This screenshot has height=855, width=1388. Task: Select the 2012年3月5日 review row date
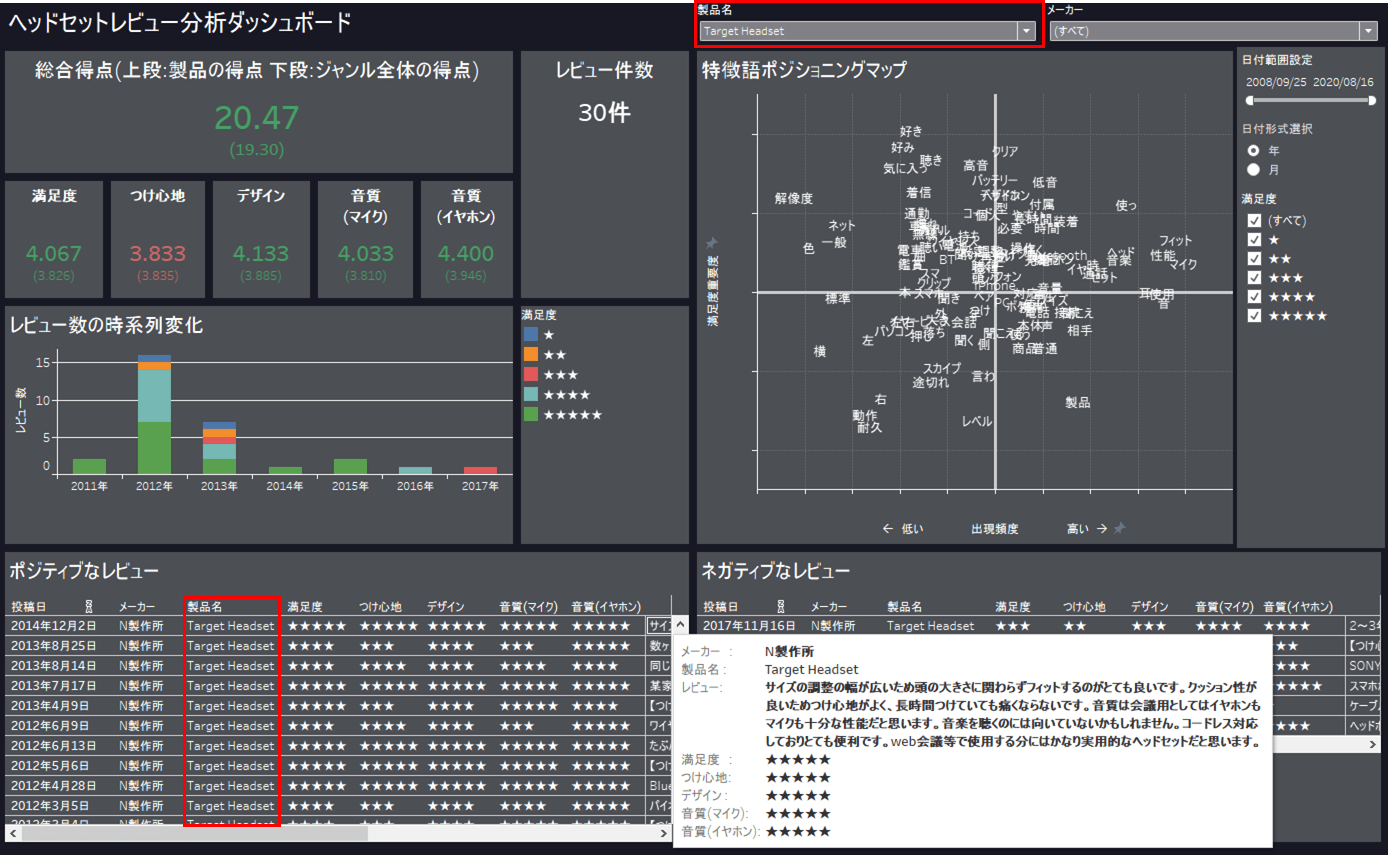pyautogui.click(x=51, y=806)
